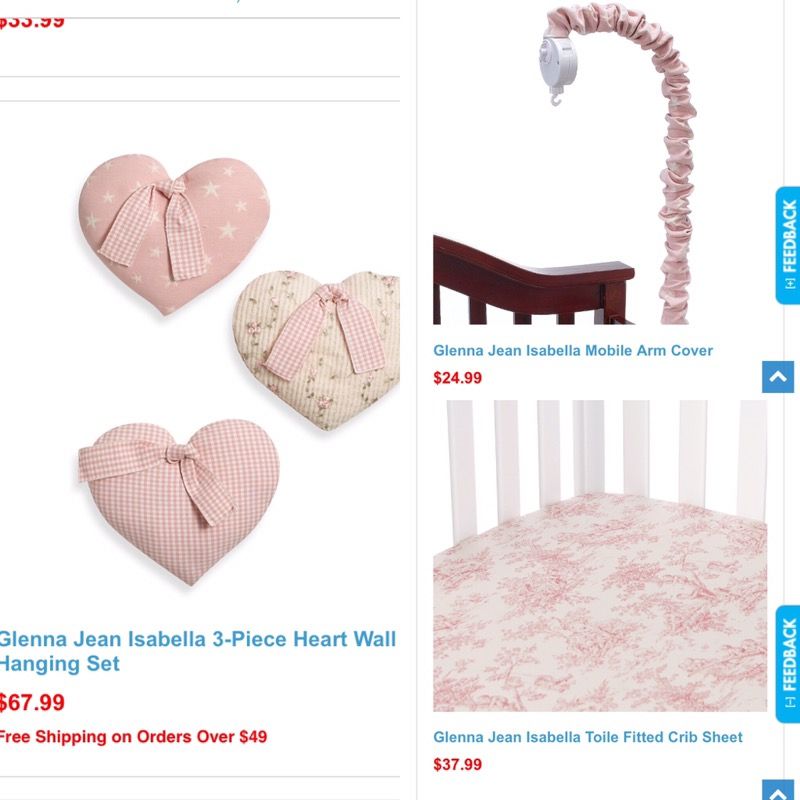Click the $24.99 price of the mobile arm cover
800x800 pixels.
point(457,378)
